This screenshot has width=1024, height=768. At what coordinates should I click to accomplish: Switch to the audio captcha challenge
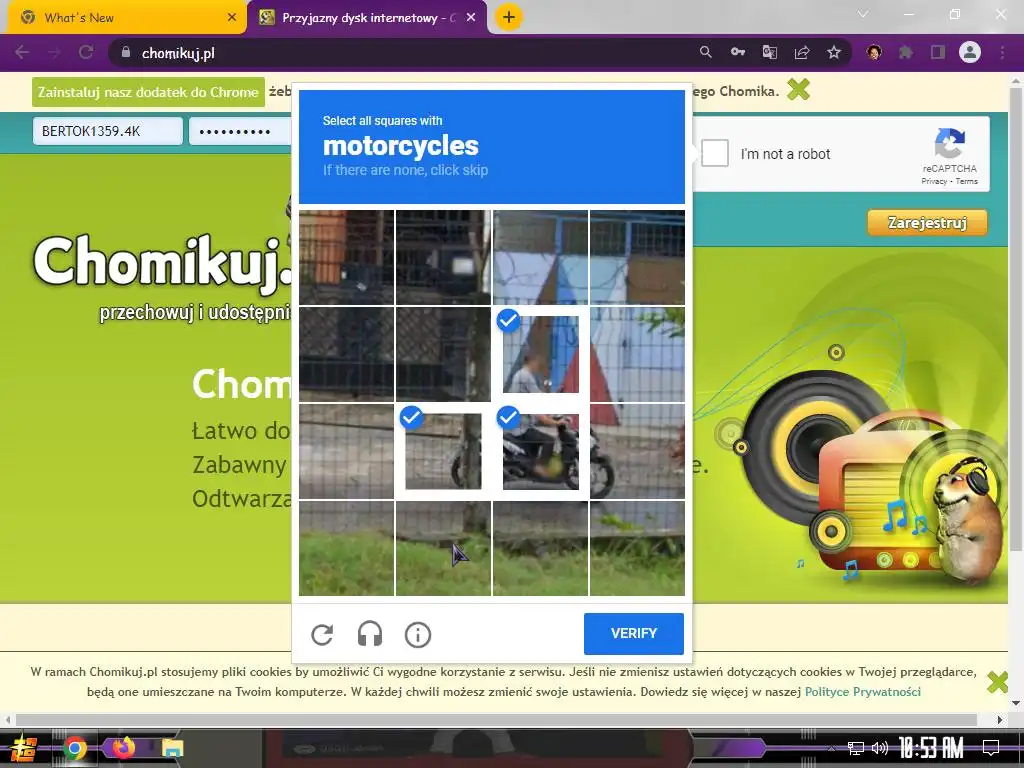point(370,634)
